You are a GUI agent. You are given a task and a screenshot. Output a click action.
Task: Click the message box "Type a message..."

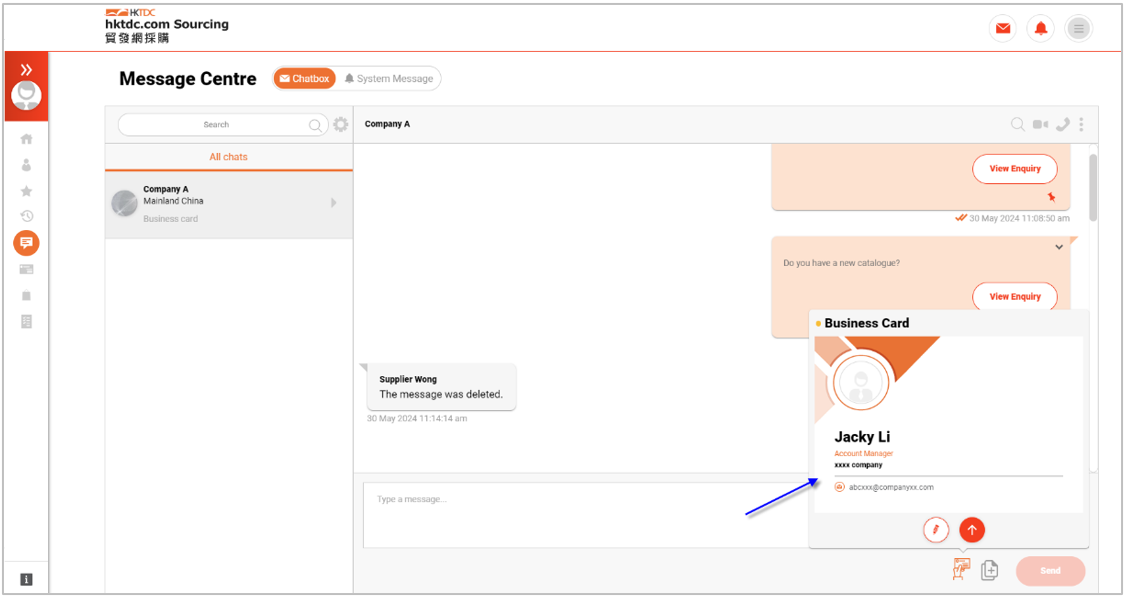click(585, 514)
